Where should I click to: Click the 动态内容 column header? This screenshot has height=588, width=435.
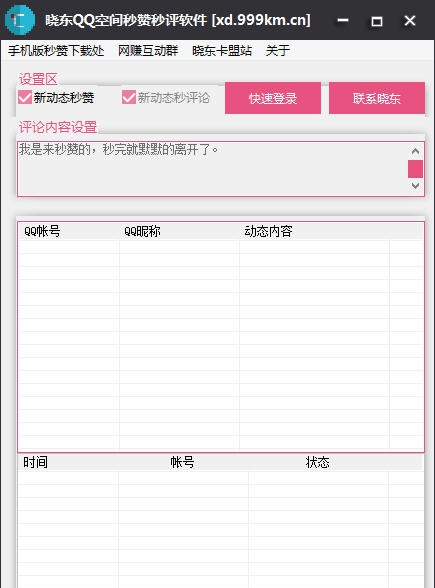(314, 231)
